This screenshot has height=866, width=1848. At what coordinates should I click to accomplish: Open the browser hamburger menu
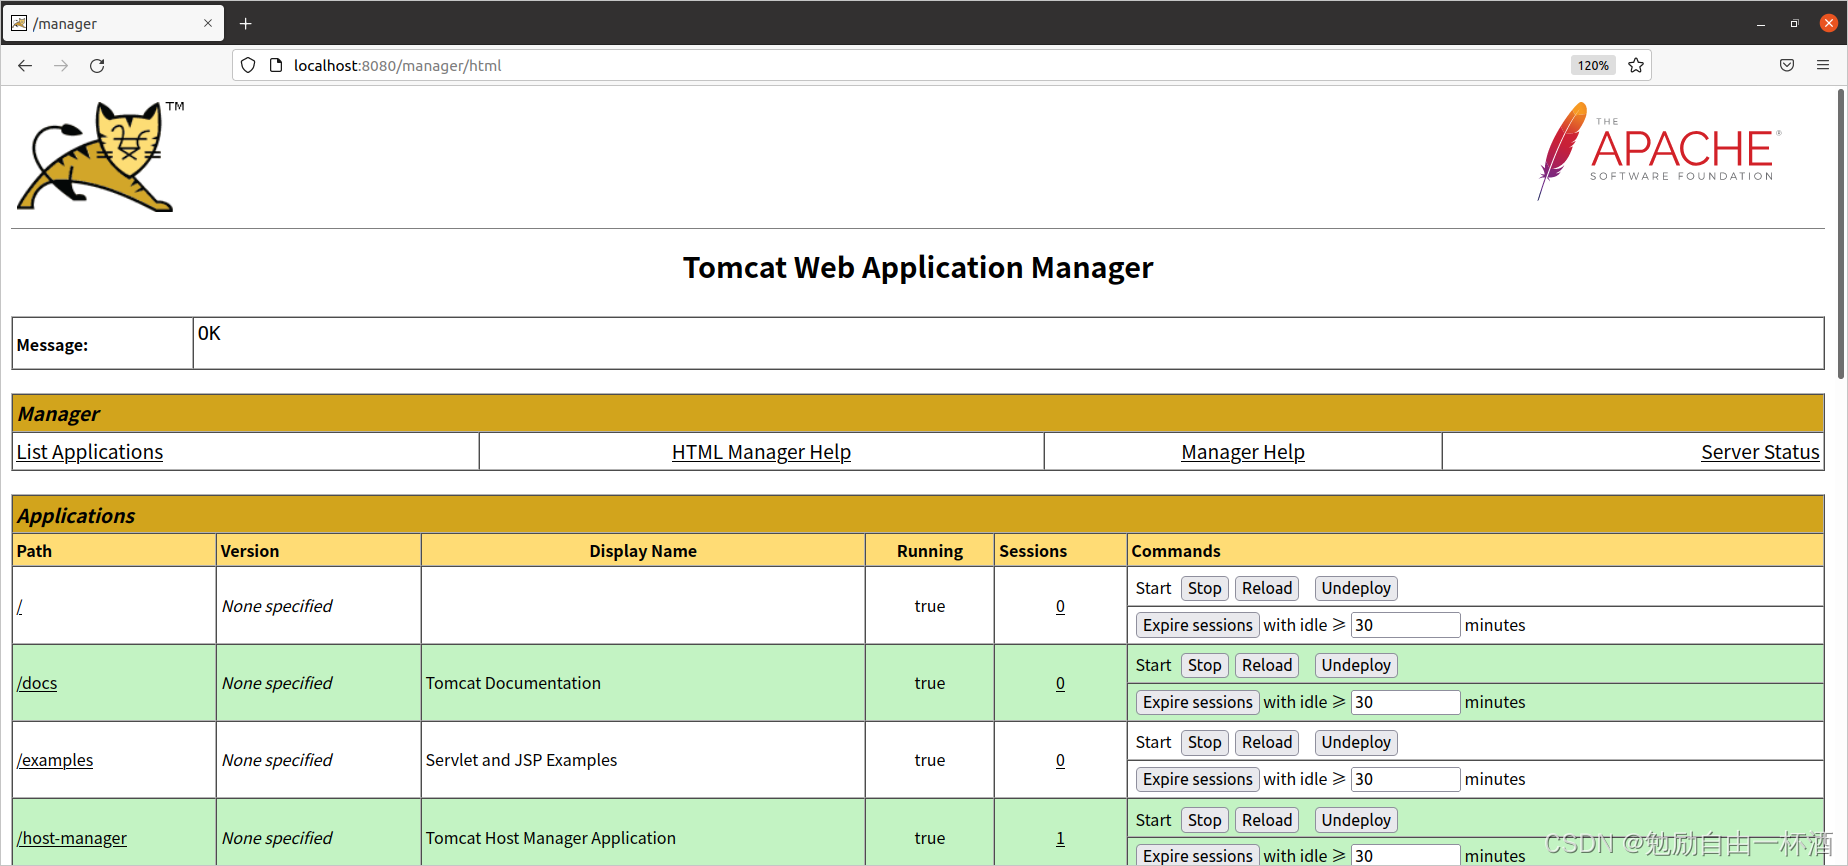[x=1823, y=65]
